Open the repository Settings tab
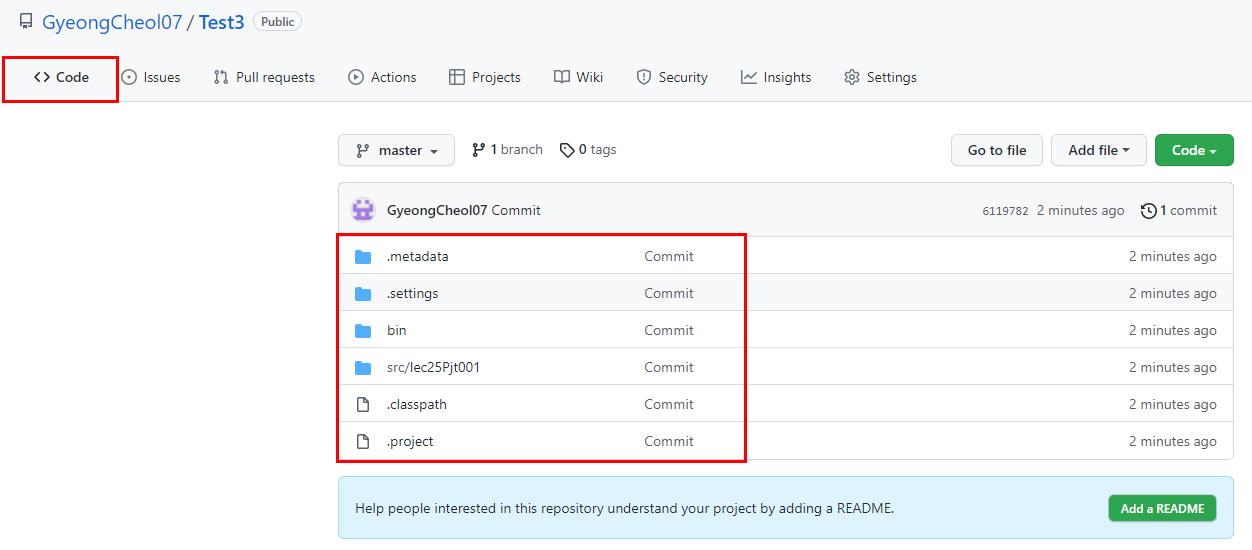 click(x=880, y=77)
